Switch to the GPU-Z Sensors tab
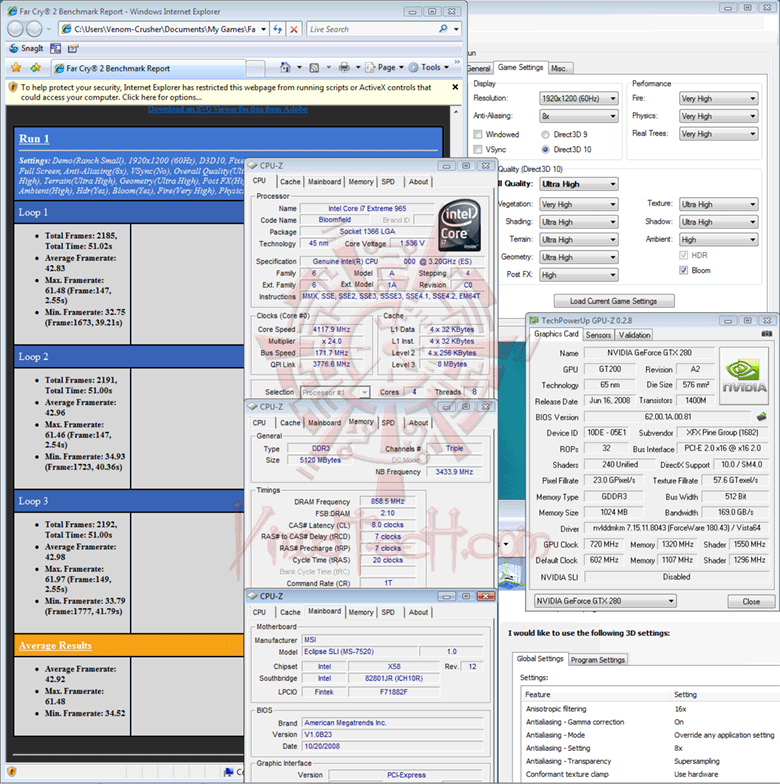The height and width of the screenshot is (784, 780). (x=598, y=335)
